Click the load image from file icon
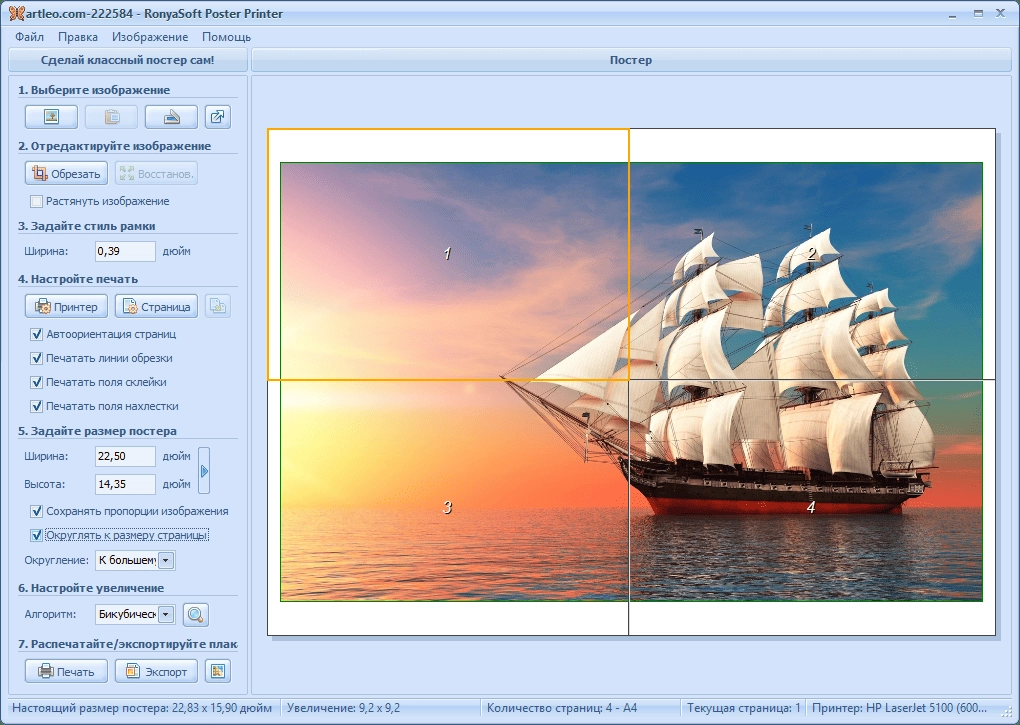1020x725 pixels. (51, 117)
